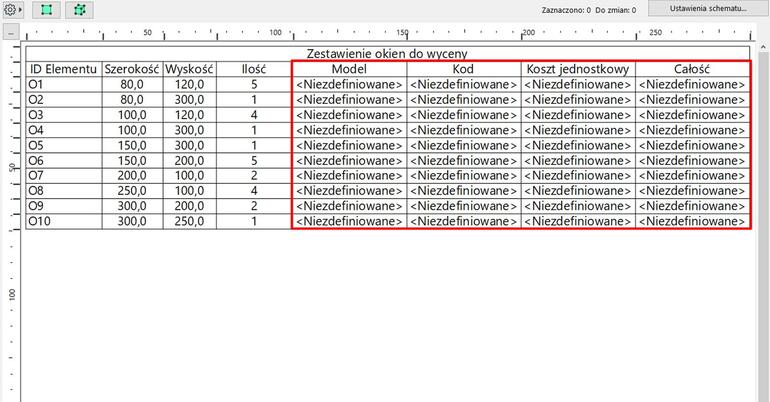Click the height 300,0 in row O2

click(190, 100)
